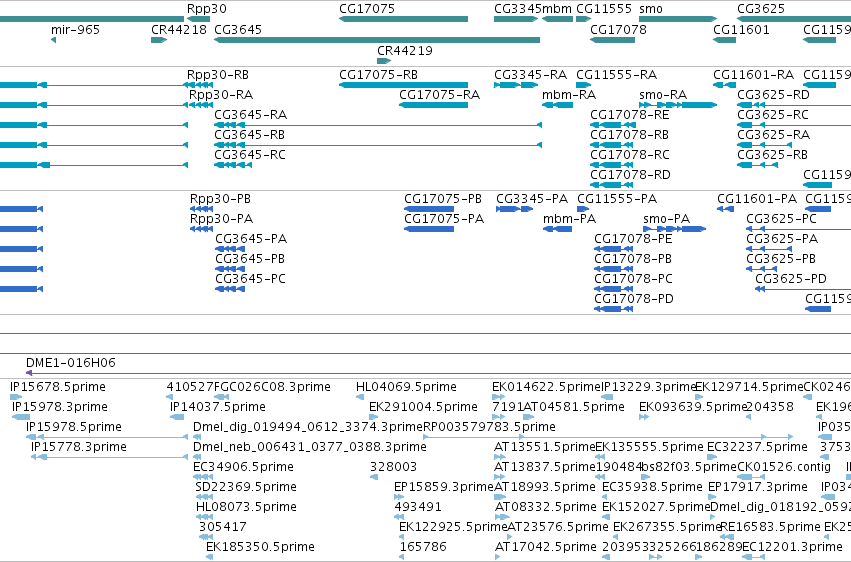851x562 pixels.
Task: Select transcript CG17078-RE
Action: 630,115
